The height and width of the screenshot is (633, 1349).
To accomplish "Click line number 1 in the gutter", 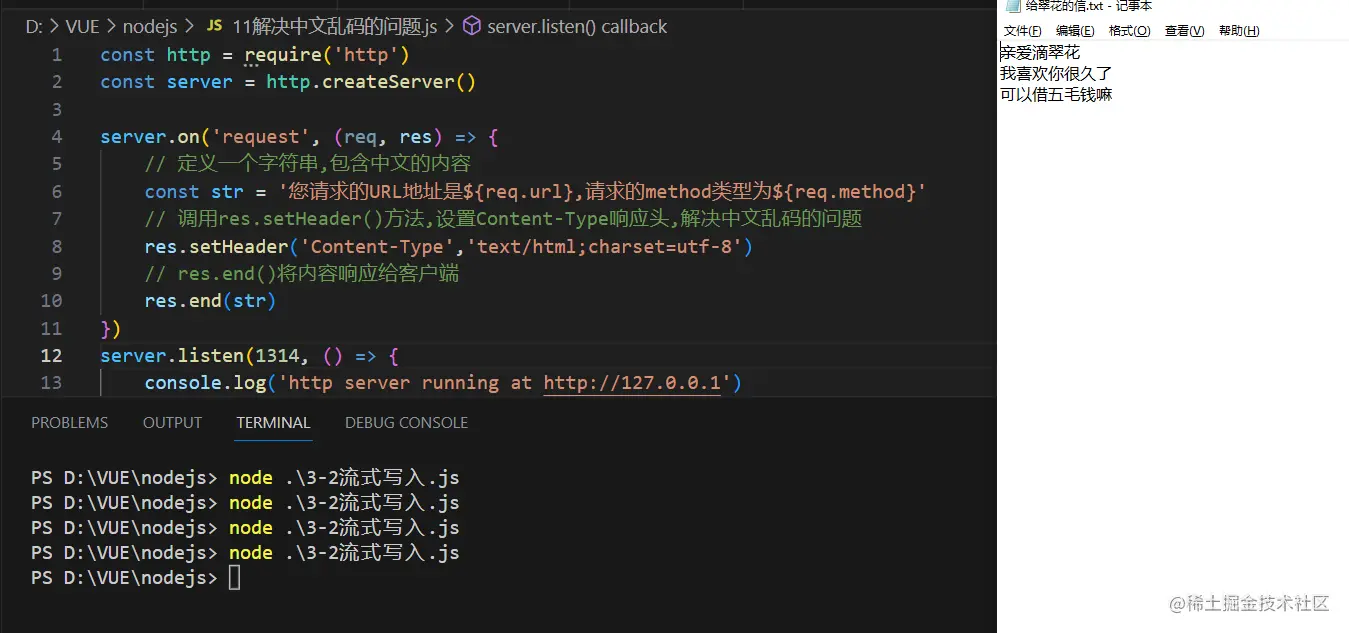I will pyautogui.click(x=57, y=55).
